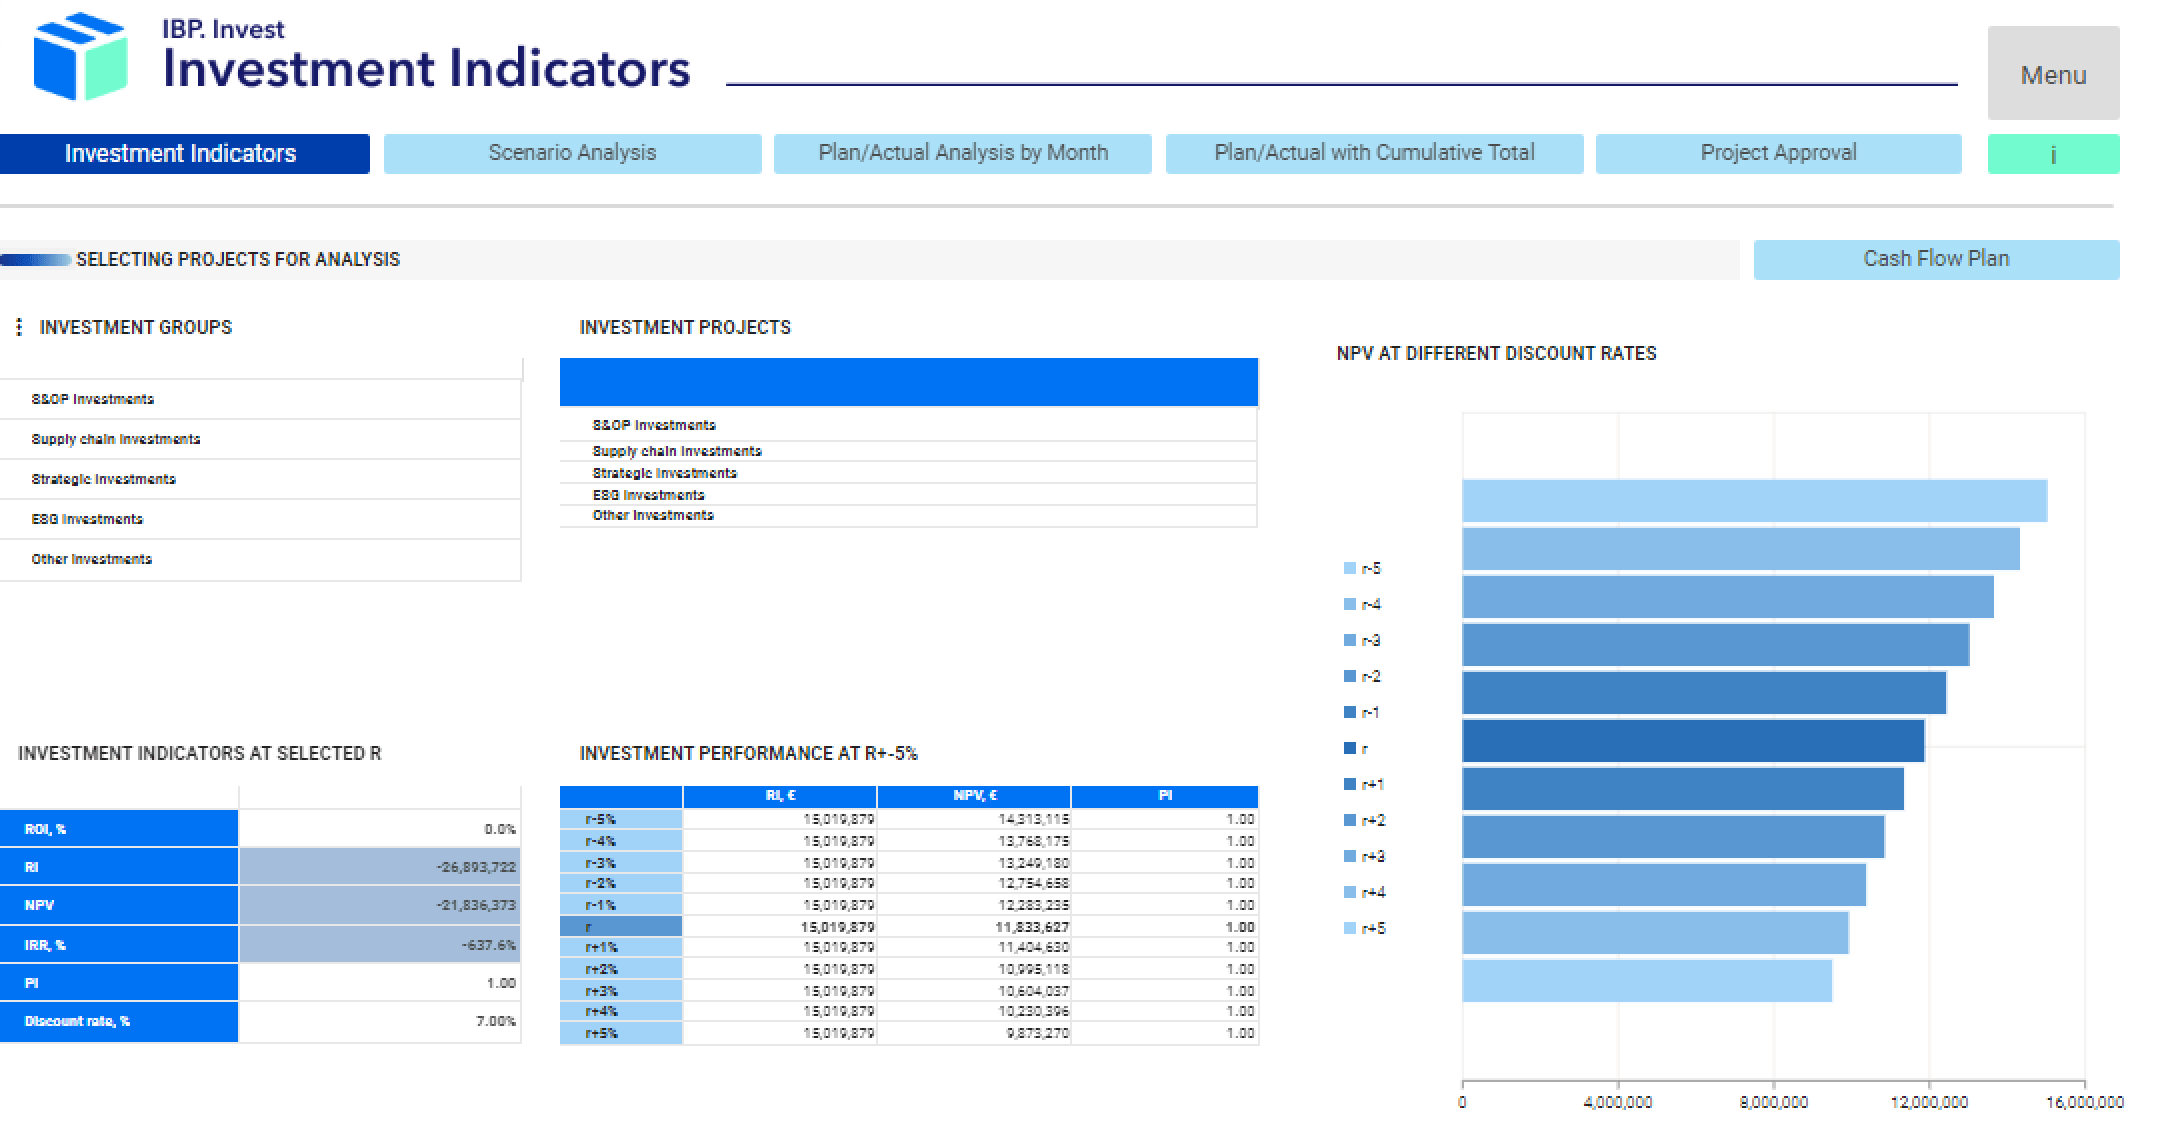2166x1146 pixels.
Task: Open the Menu button
Action: point(2052,74)
